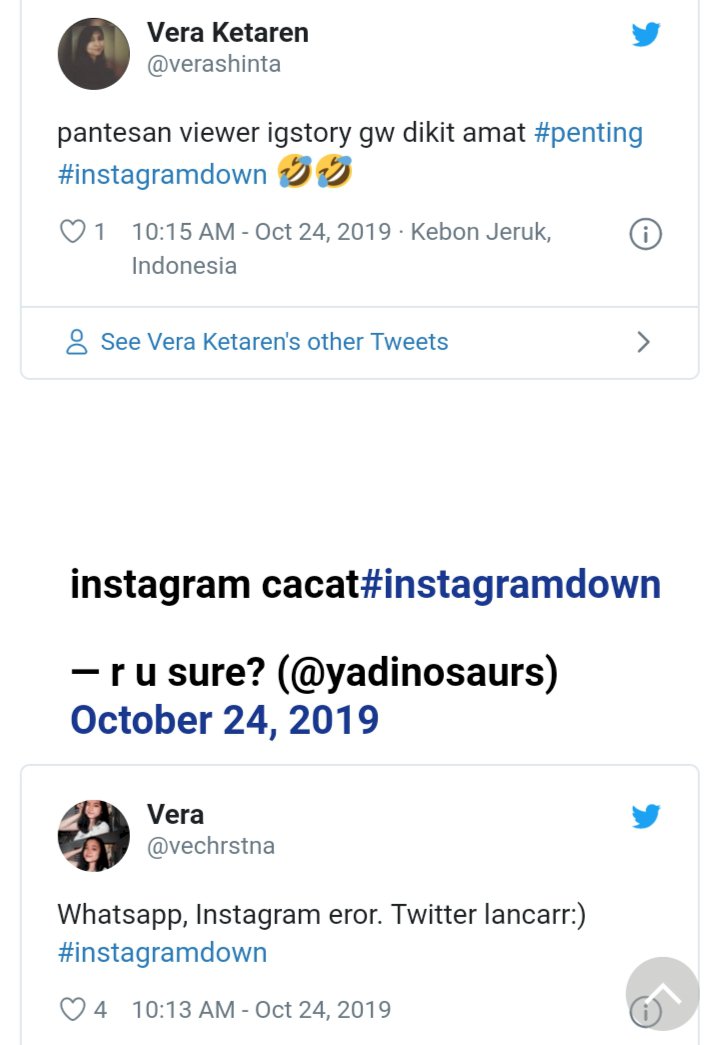Viewport: 719px width, 1045px height.
Task: Click the 10:15 AM - Oct 24, 2019 timestamp
Action: point(261,232)
